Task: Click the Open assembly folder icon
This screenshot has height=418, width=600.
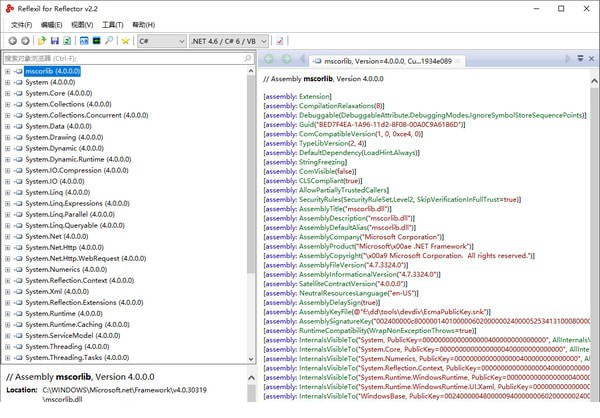Action: click(42, 41)
